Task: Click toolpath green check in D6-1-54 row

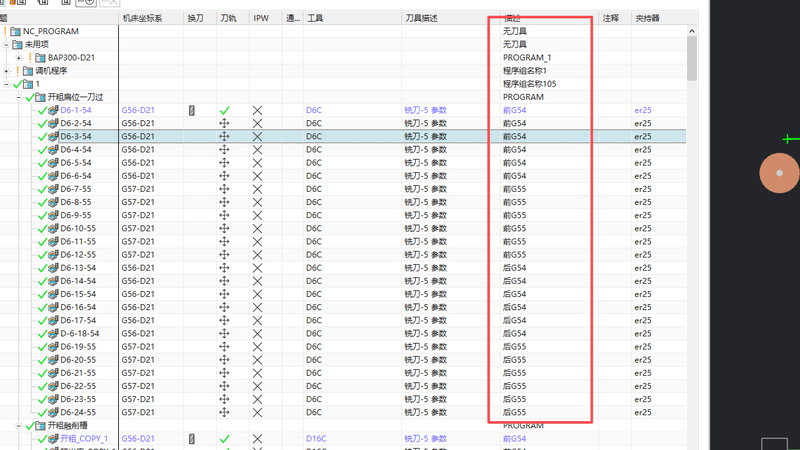Action: [224, 110]
